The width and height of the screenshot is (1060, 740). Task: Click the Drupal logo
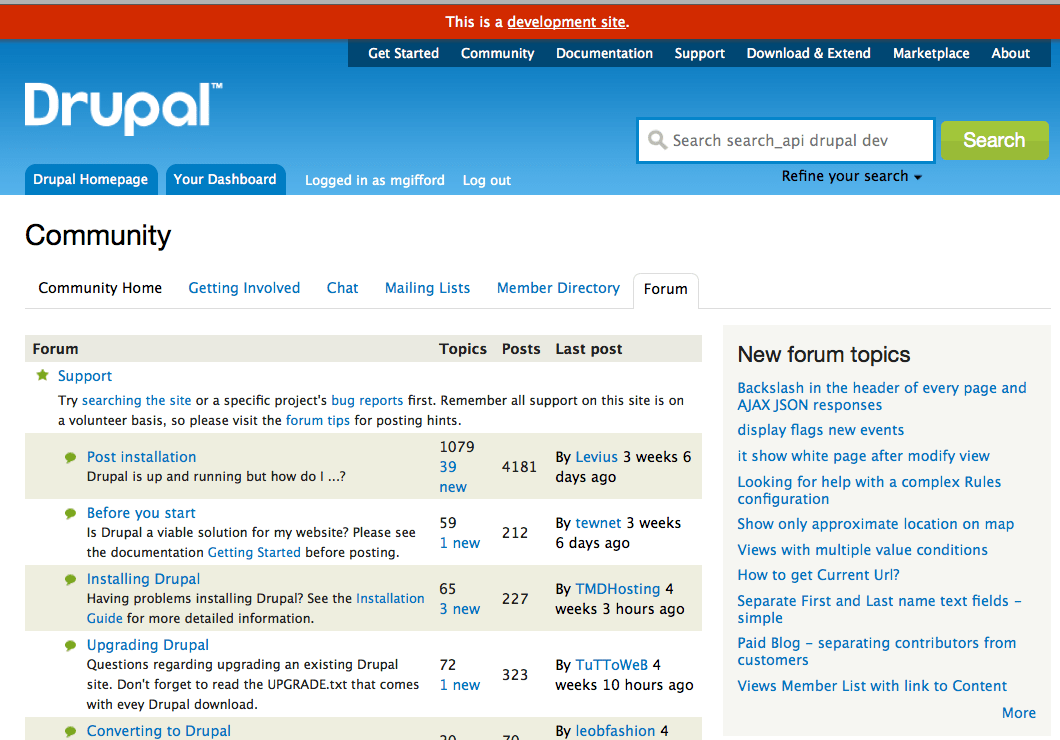point(123,107)
